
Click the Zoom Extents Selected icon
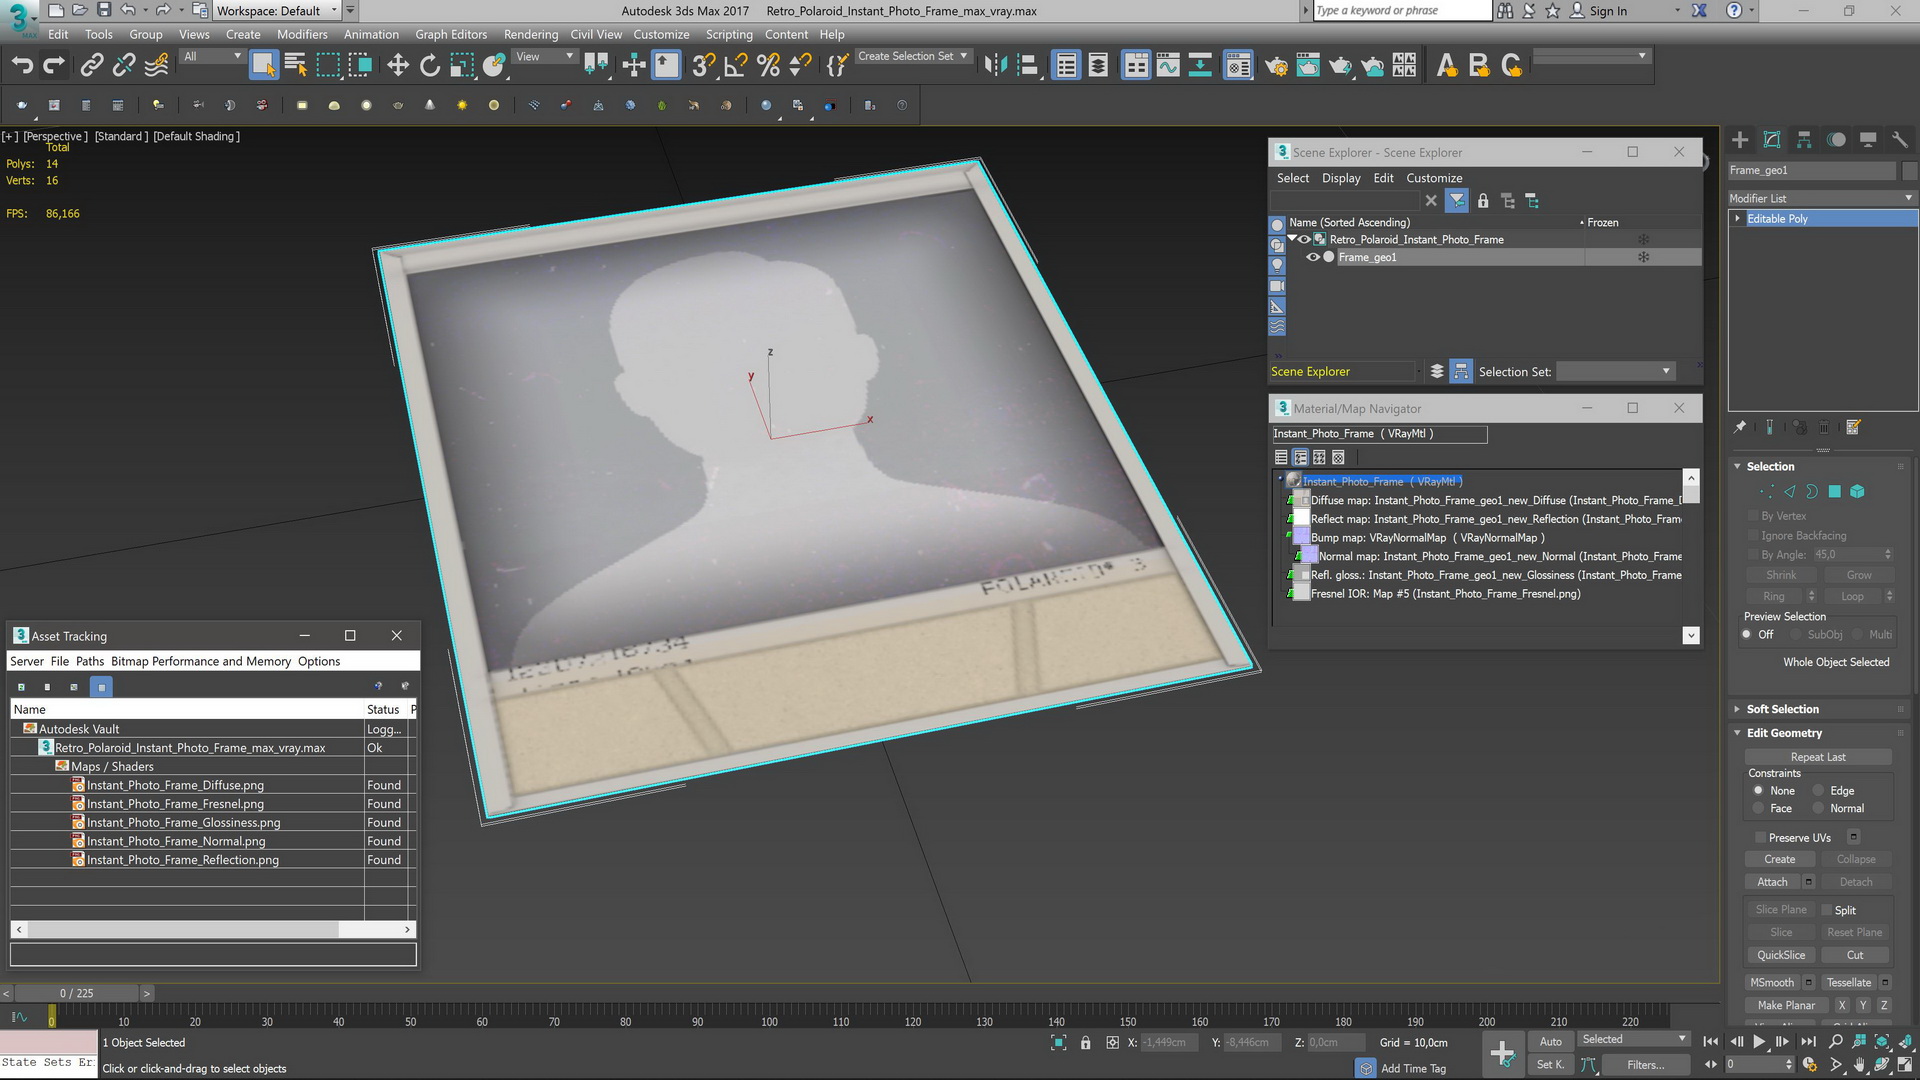pos(1882,1042)
